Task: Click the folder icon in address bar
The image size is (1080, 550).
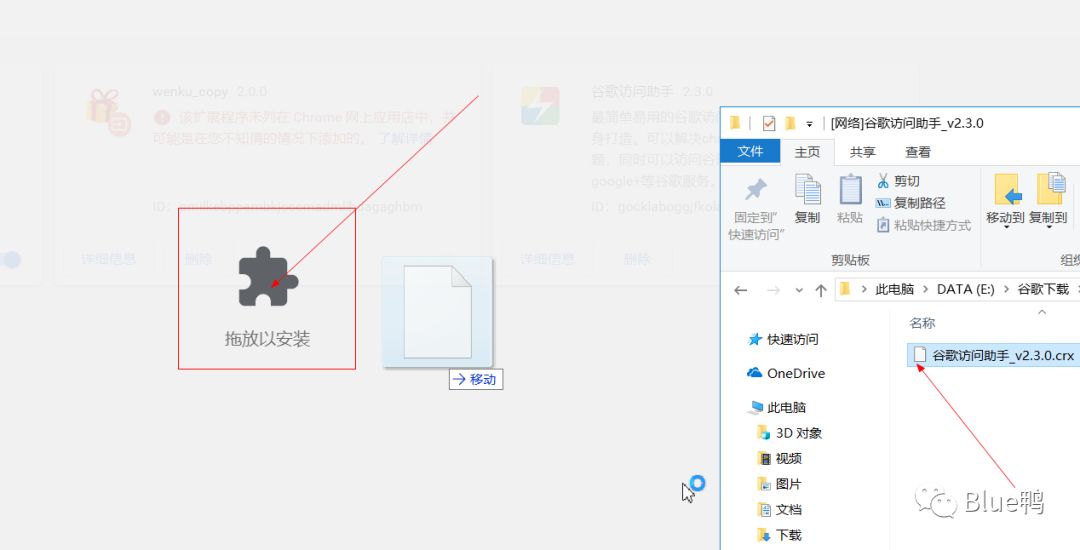Action: (x=846, y=289)
